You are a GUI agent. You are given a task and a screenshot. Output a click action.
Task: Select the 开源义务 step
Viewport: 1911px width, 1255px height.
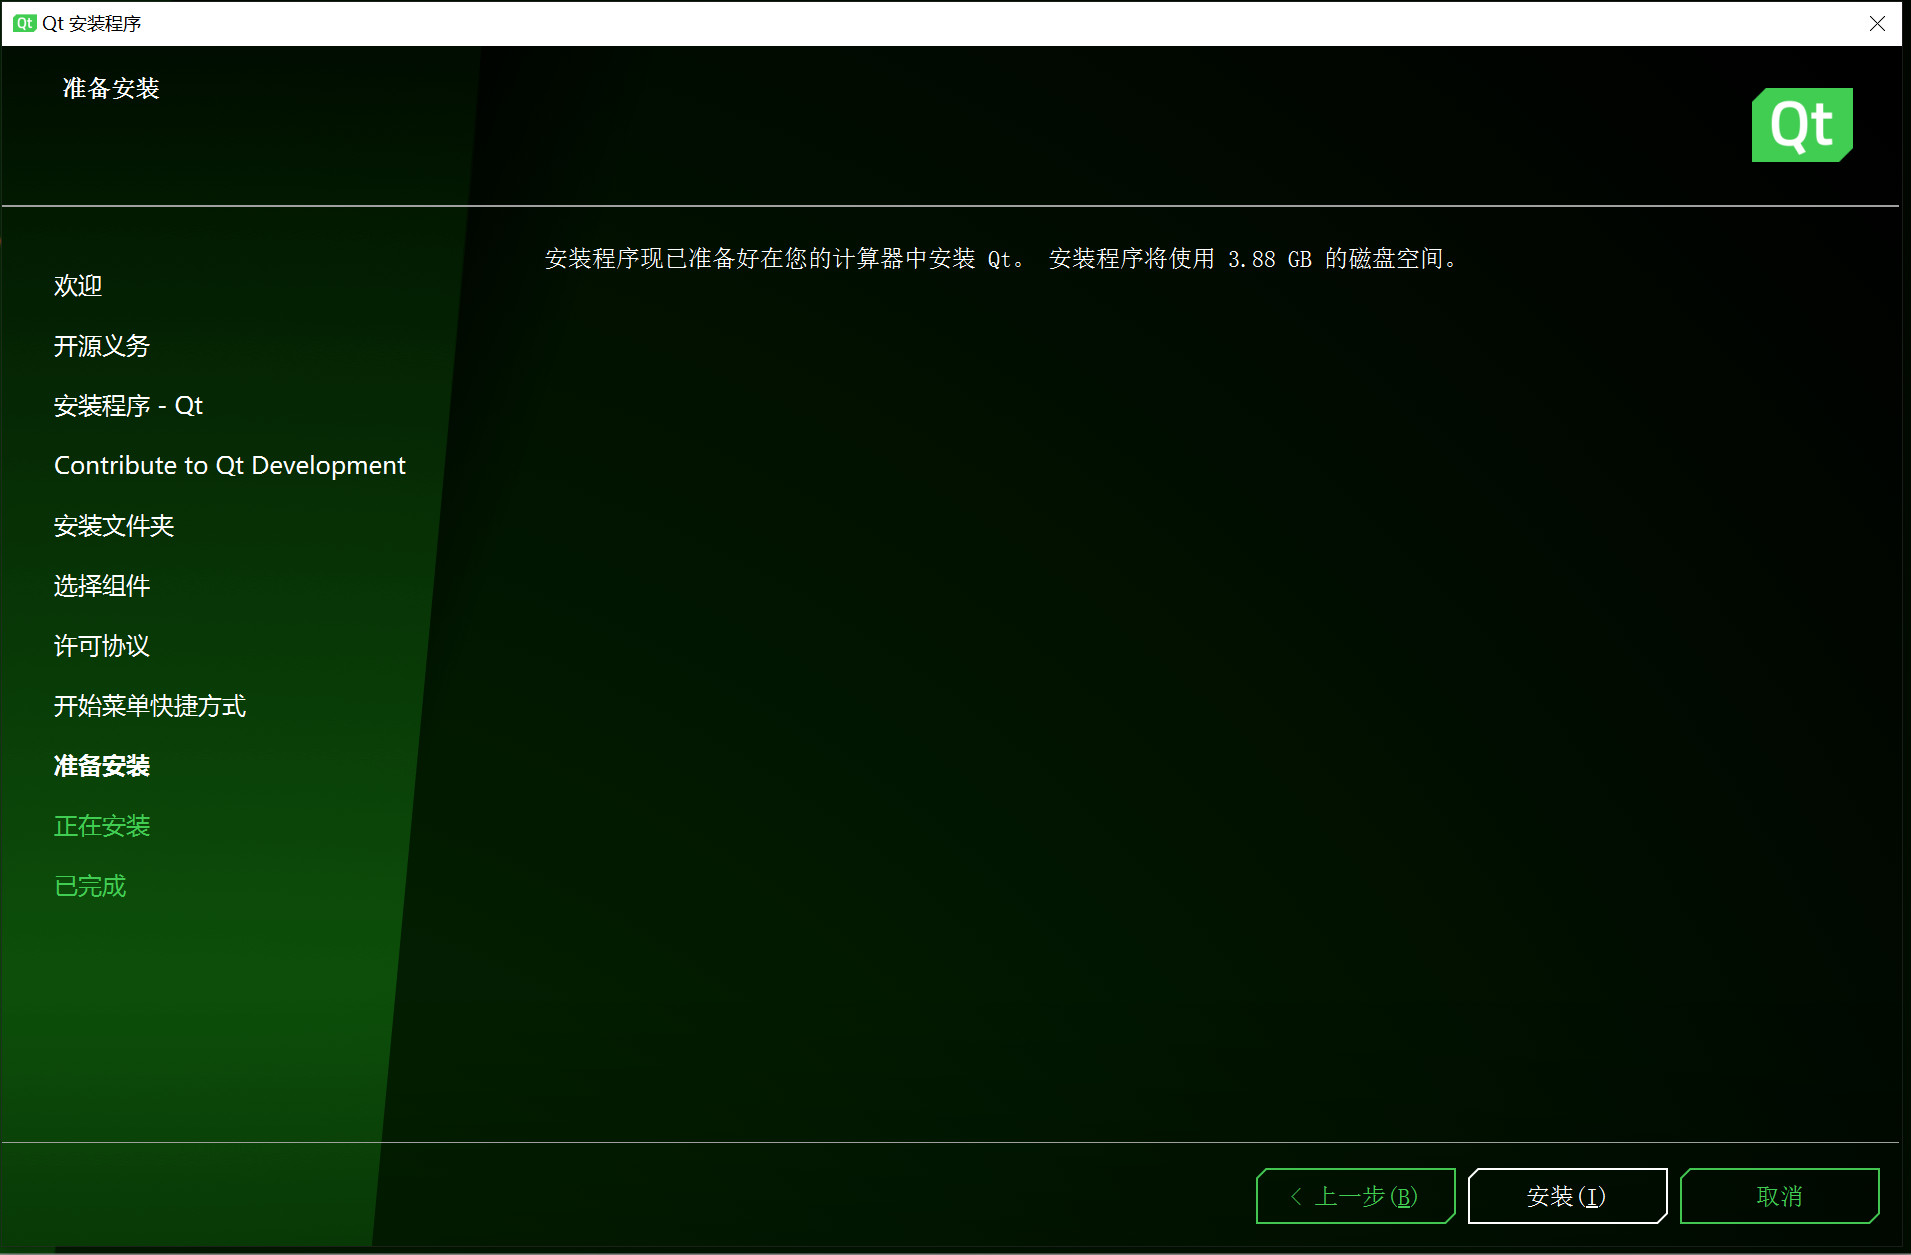[101, 346]
